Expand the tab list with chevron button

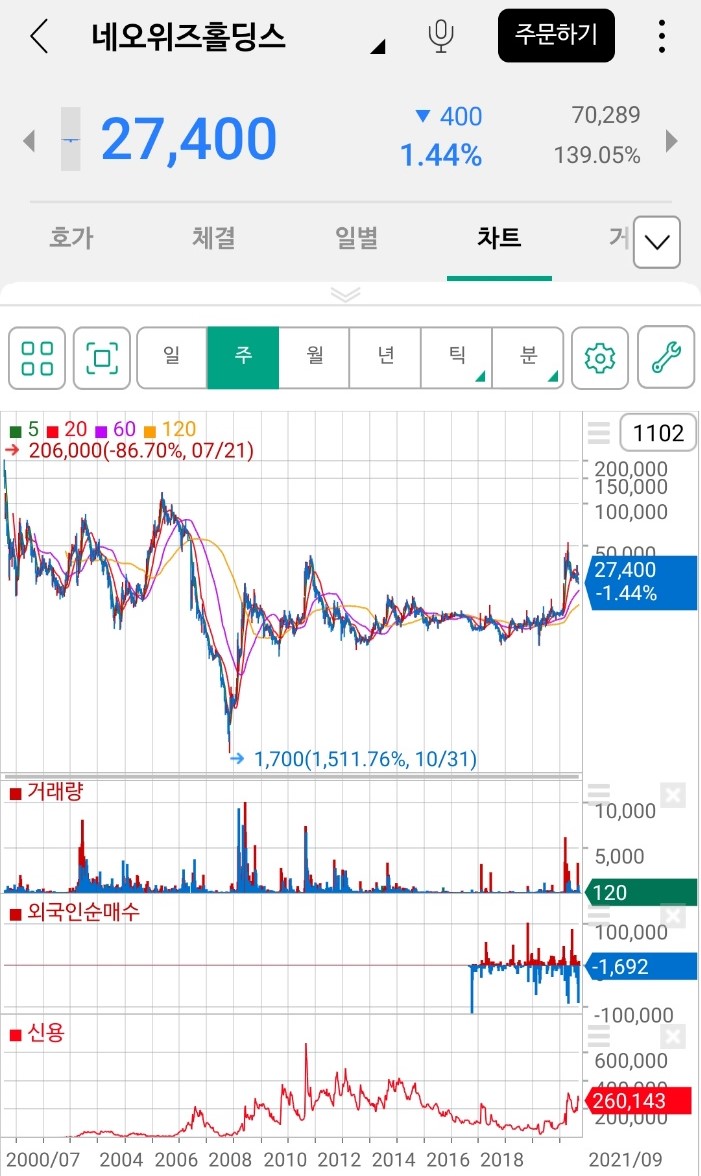pos(657,242)
